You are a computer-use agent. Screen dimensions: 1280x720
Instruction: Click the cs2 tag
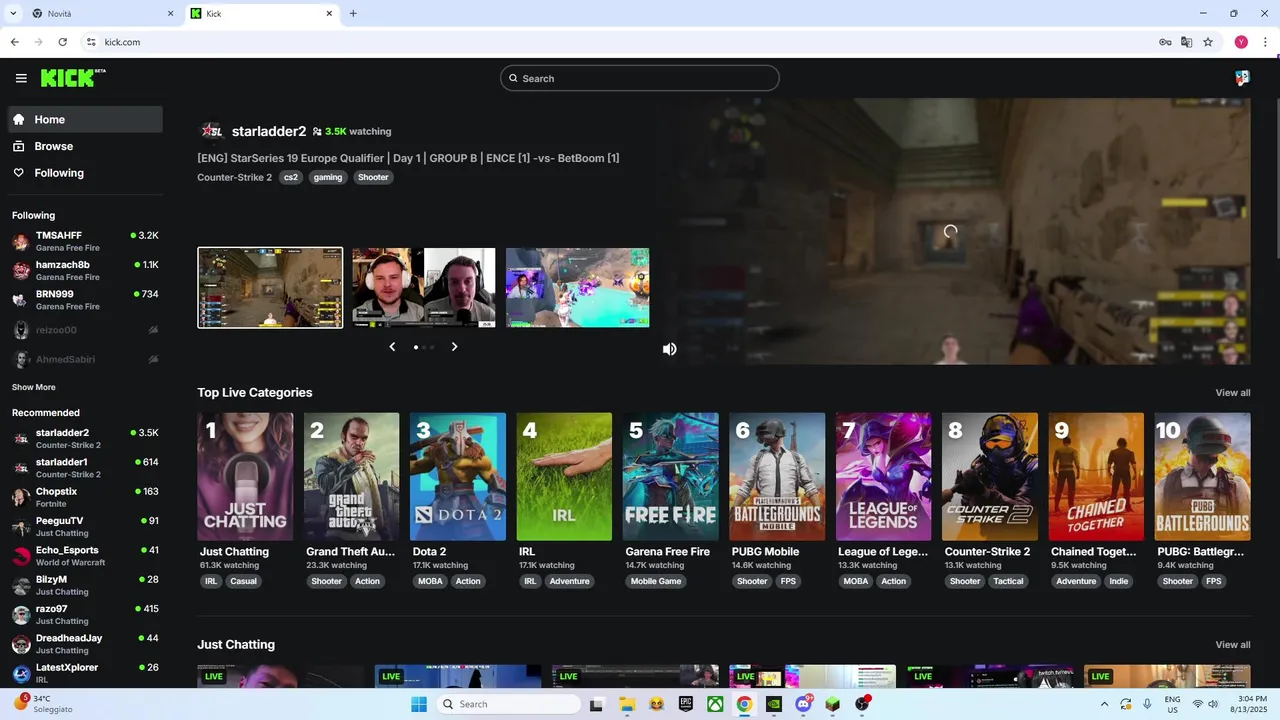pyautogui.click(x=291, y=177)
